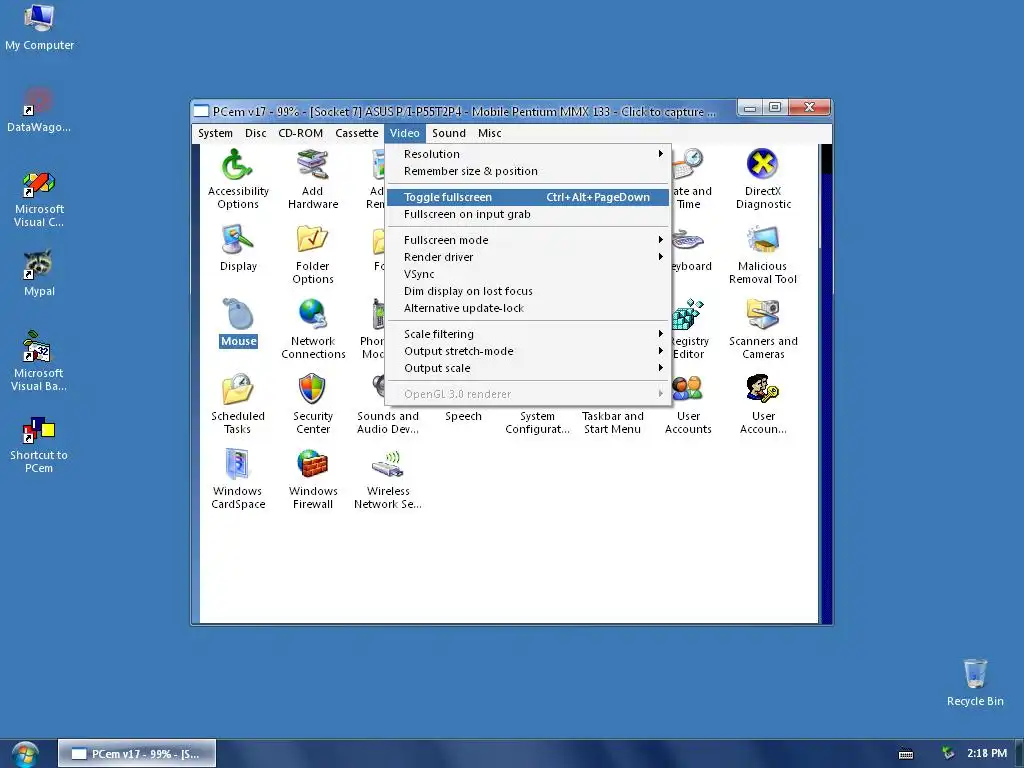
Task: Toggle the VSync menu option
Action: (x=528, y=274)
